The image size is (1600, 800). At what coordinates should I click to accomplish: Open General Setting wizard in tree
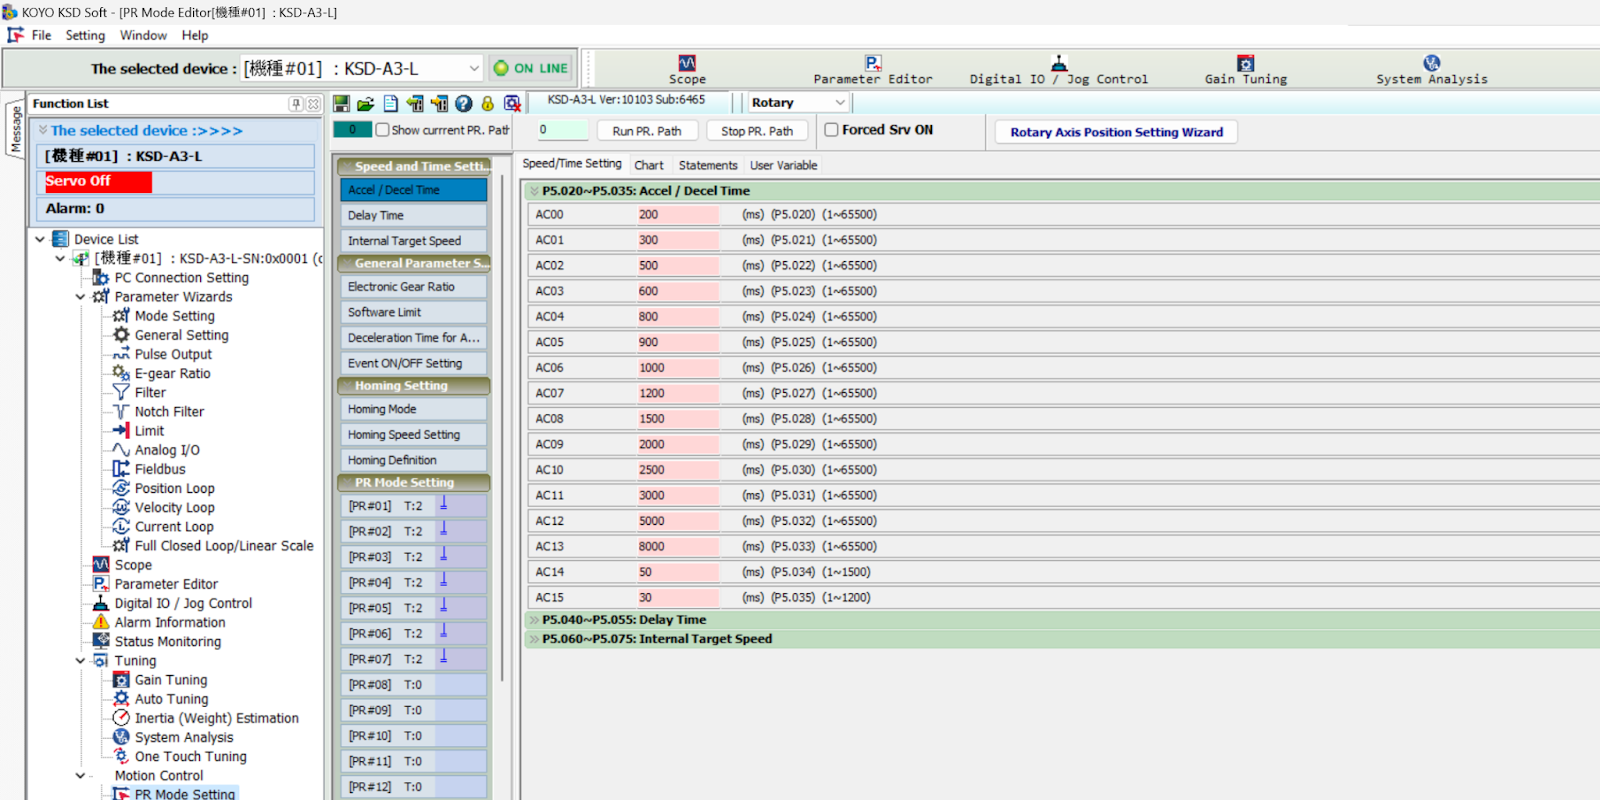click(181, 335)
